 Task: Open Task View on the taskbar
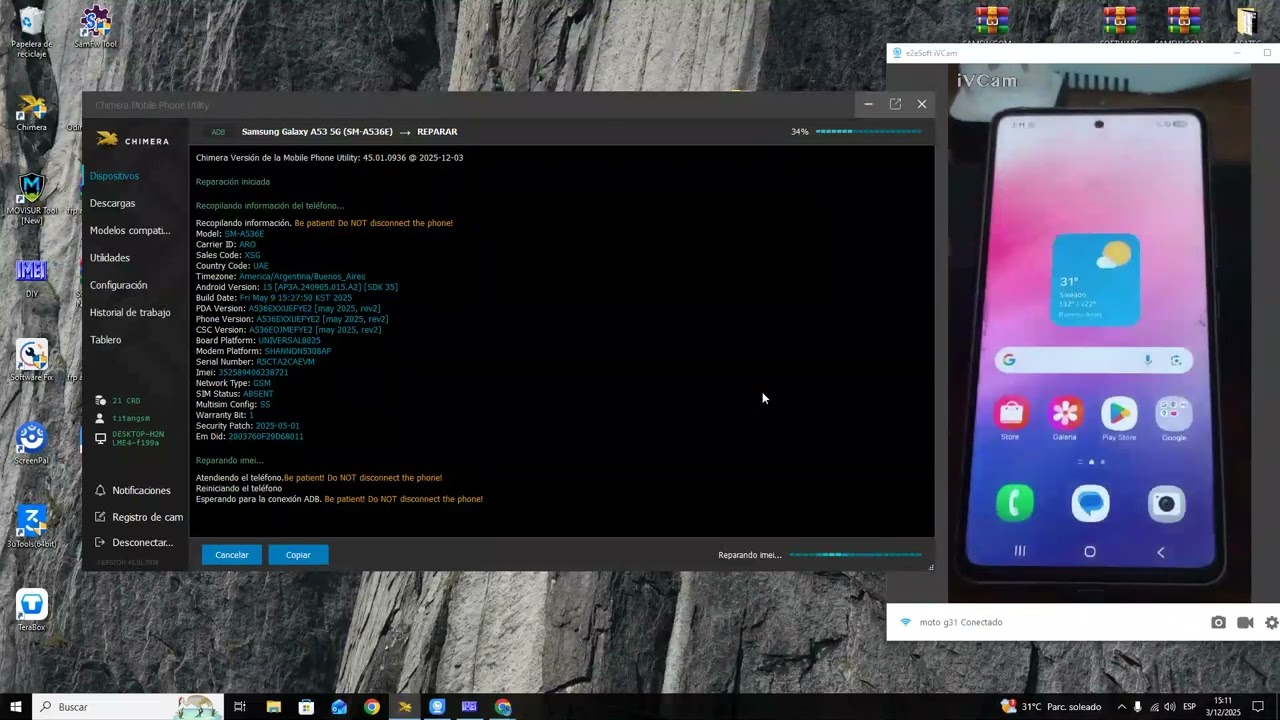[240, 707]
